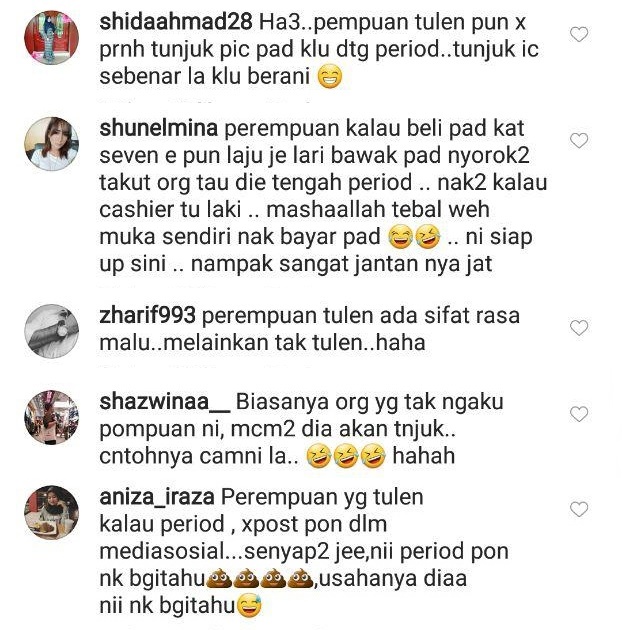Click the sweat-smile emoji after 'nii nk bgitahu'
The width and height of the screenshot is (622, 630).
(x=249, y=605)
